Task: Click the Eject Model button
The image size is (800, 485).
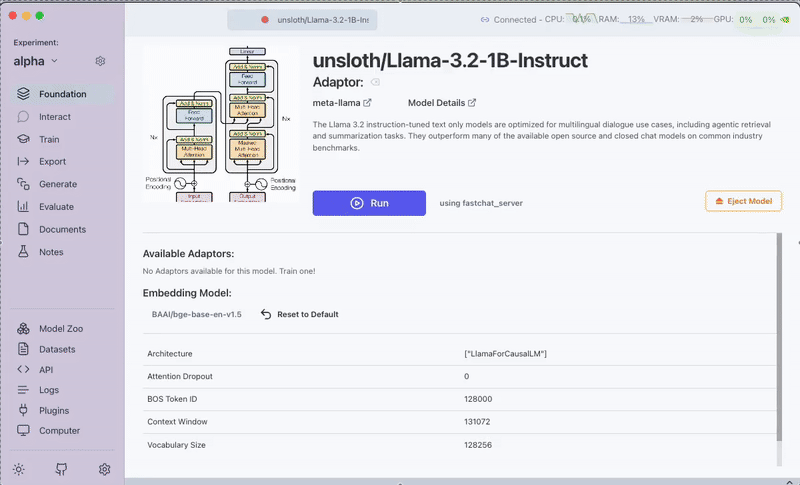Action: (743, 201)
